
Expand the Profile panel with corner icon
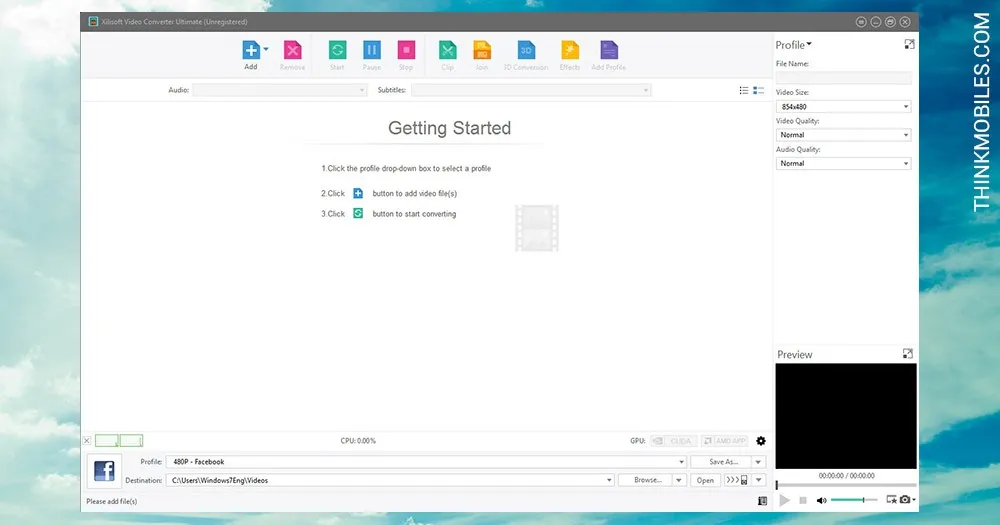909,44
